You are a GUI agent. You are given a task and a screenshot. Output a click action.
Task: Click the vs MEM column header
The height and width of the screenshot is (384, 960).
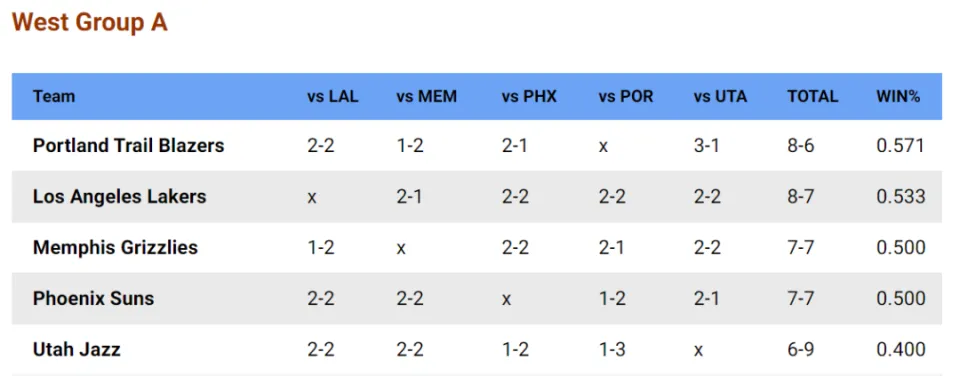click(426, 96)
